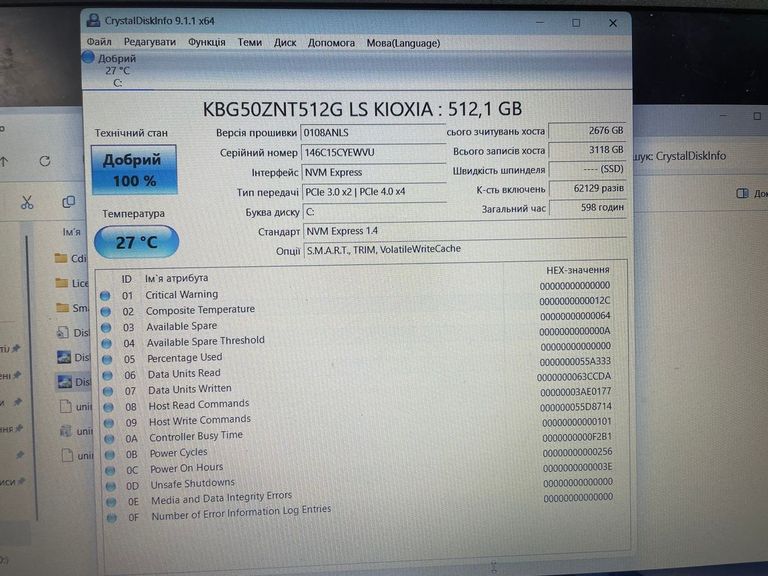Click the status dot of Unsafe Shutdowns
This screenshot has height=576, width=768.
pos(111,486)
